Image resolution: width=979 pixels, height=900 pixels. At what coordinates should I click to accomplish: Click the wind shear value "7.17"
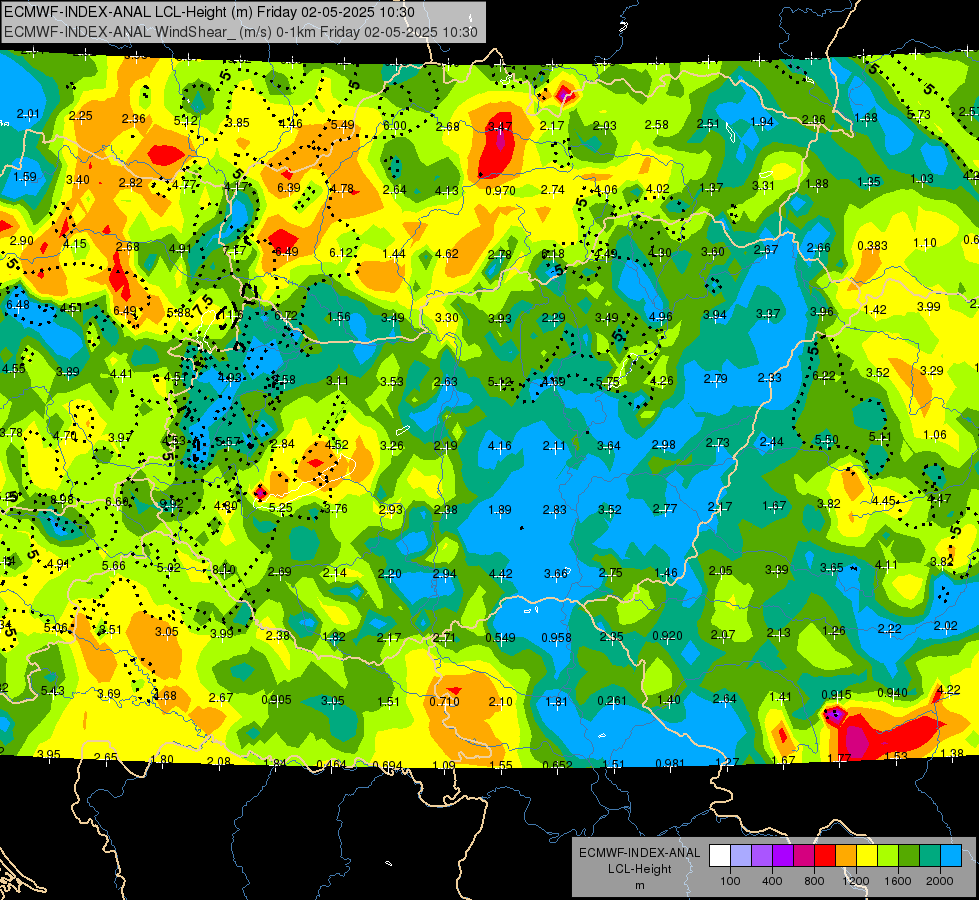coord(234,250)
